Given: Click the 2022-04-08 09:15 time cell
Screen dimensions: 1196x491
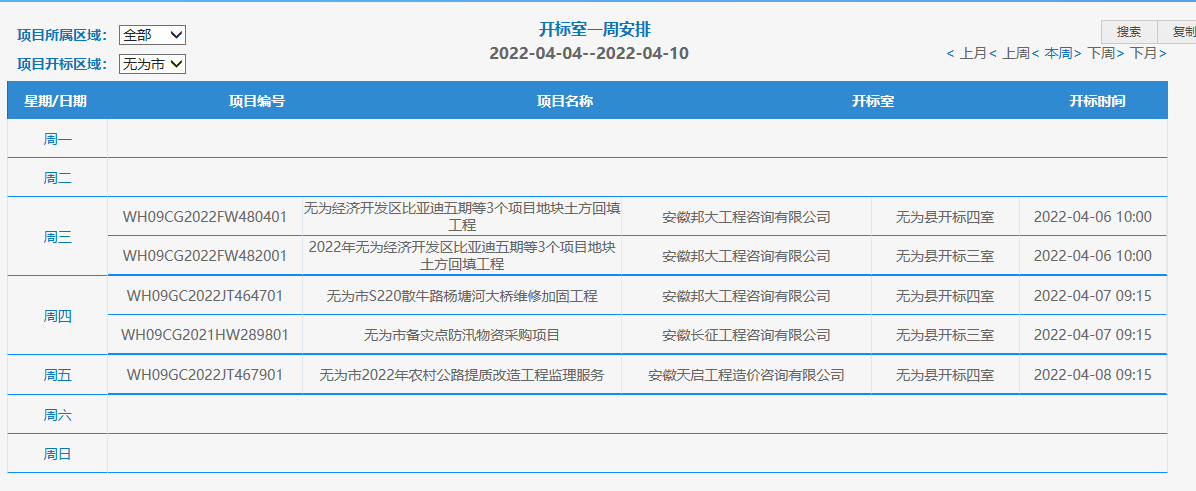Looking at the screenshot, I should click(1092, 375).
